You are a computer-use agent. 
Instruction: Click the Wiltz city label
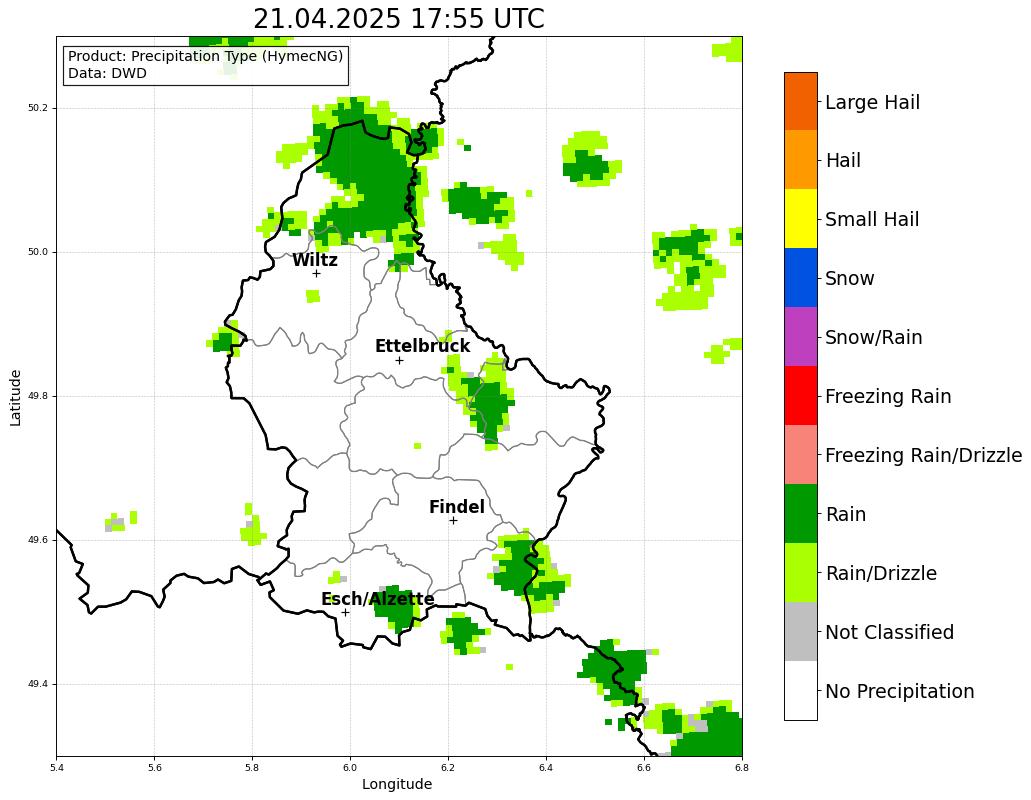315,260
